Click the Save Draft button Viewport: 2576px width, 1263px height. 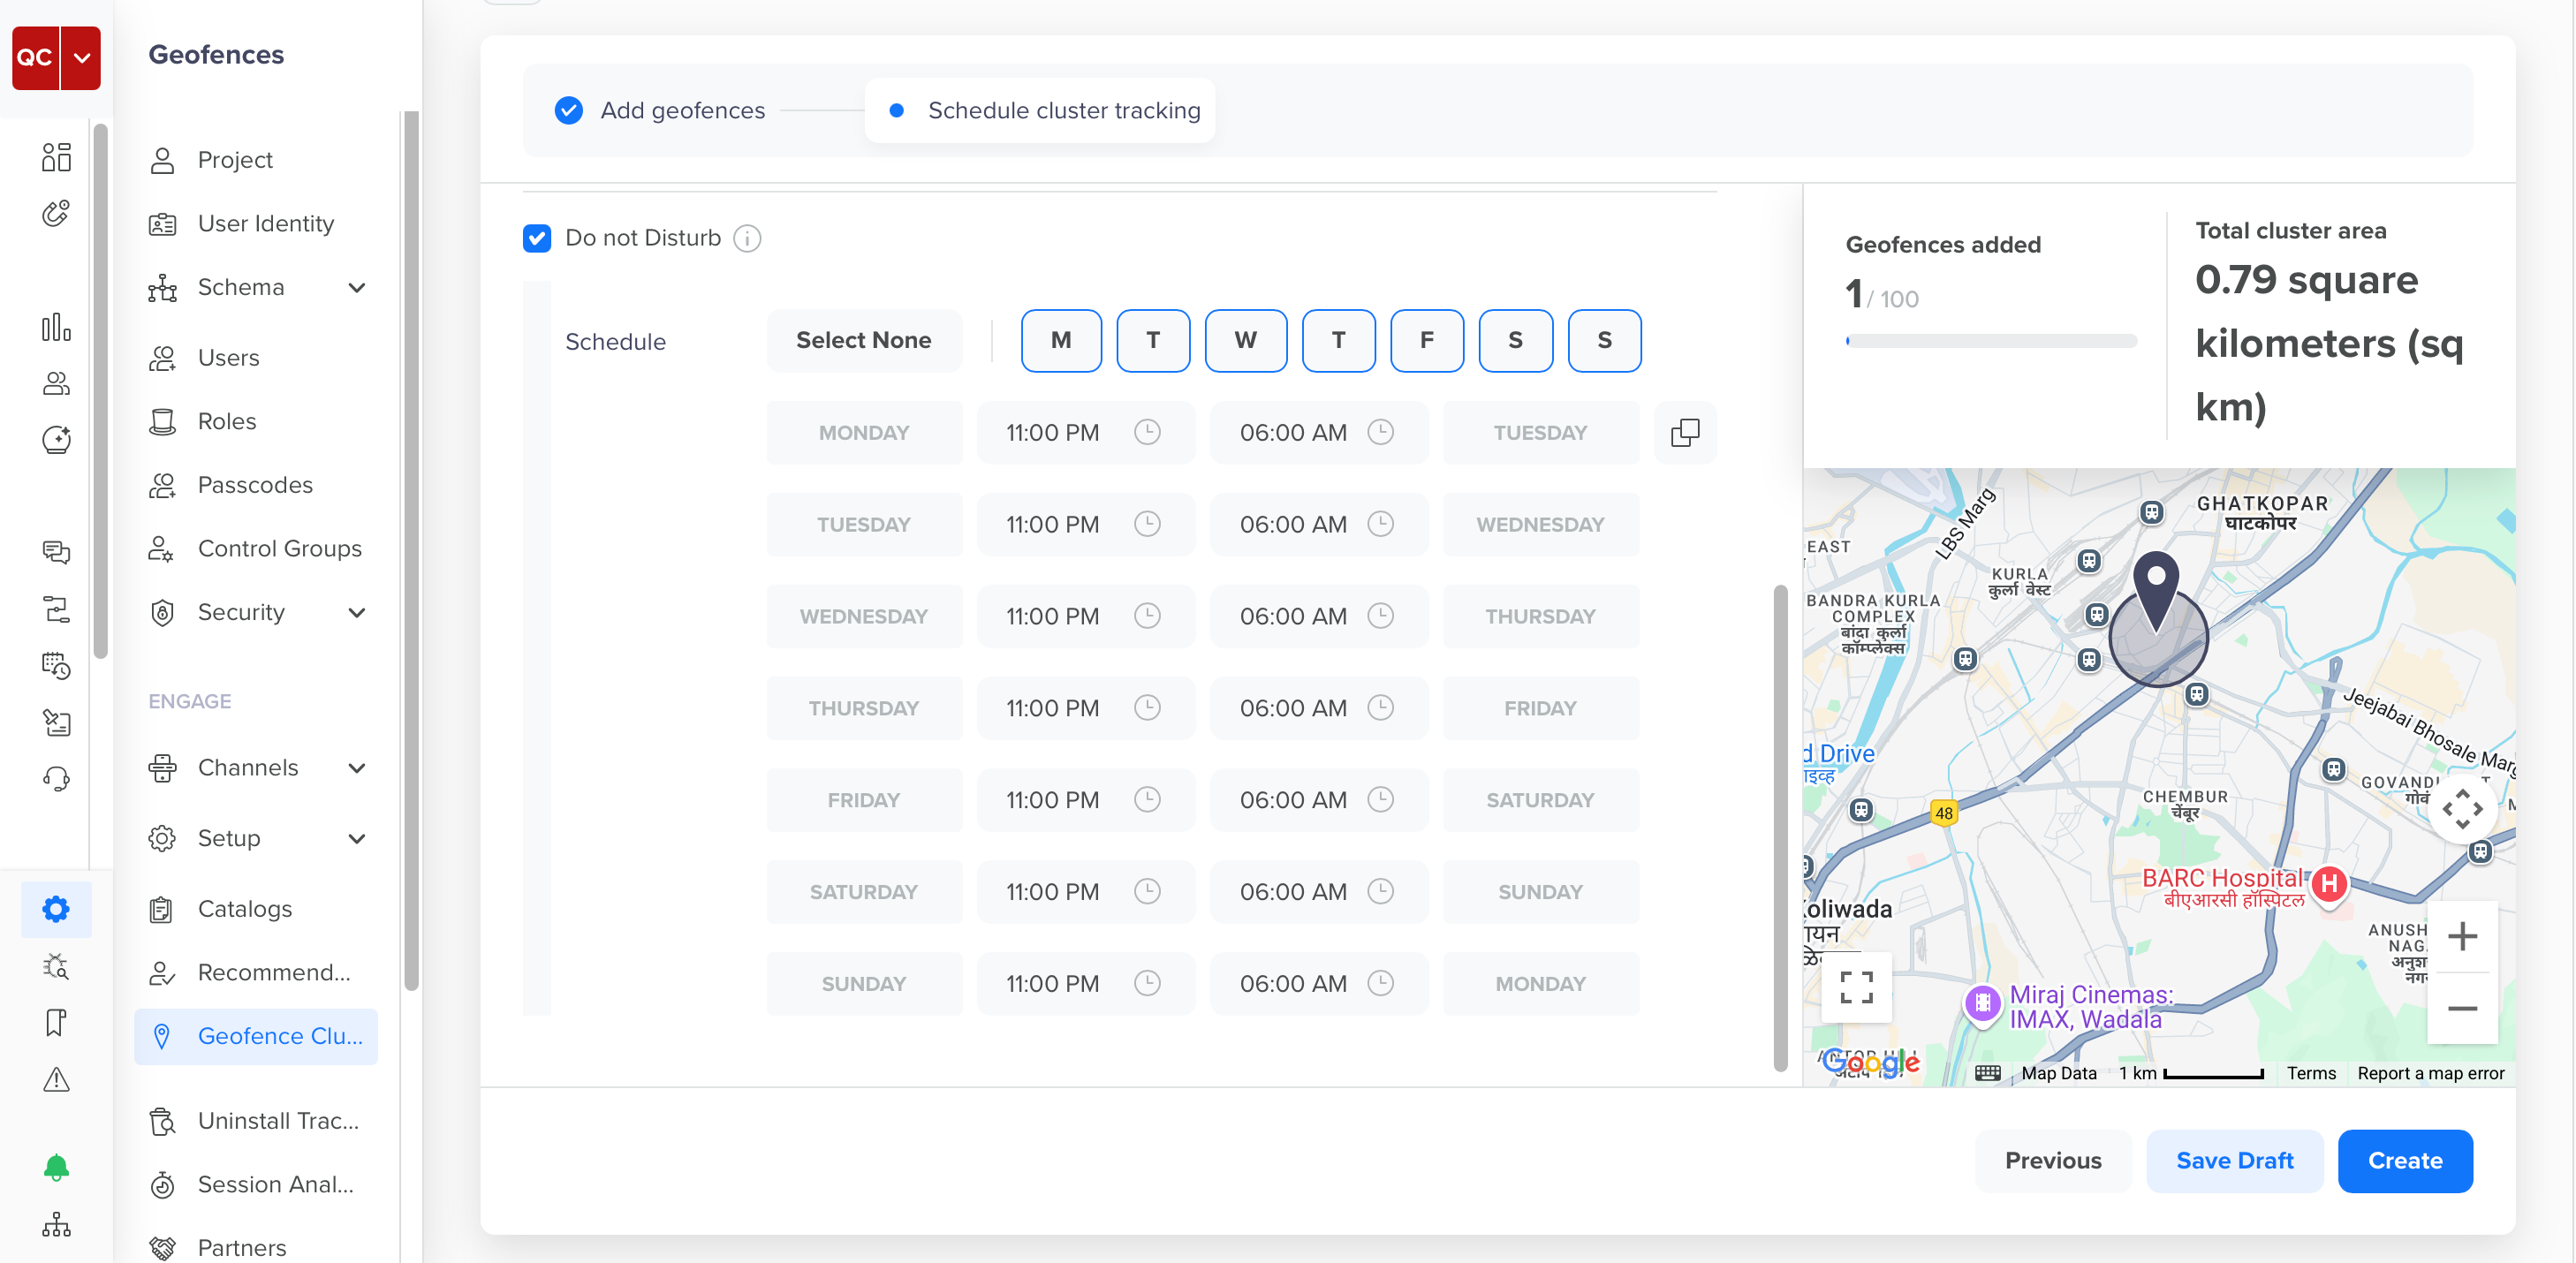tap(2234, 1161)
